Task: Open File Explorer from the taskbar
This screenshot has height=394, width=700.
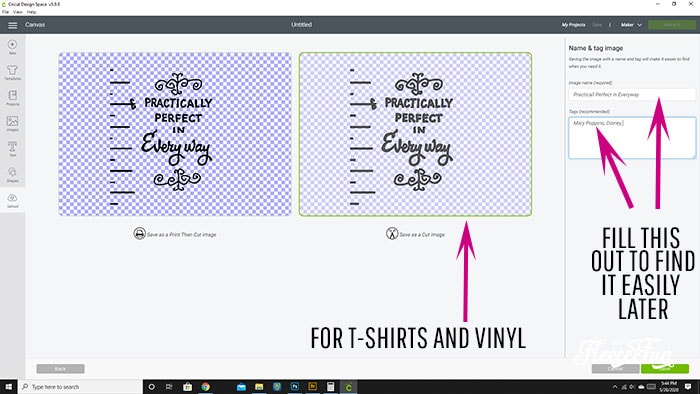Action: 259,387
